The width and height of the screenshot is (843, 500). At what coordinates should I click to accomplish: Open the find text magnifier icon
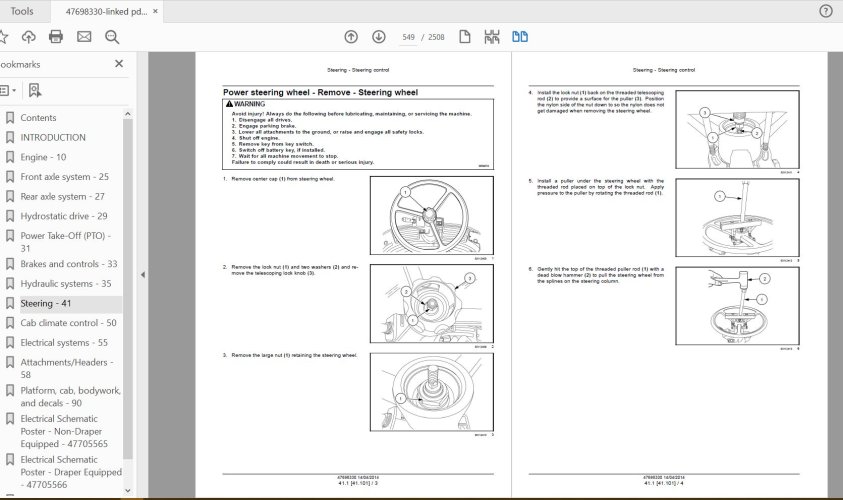pos(112,37)
